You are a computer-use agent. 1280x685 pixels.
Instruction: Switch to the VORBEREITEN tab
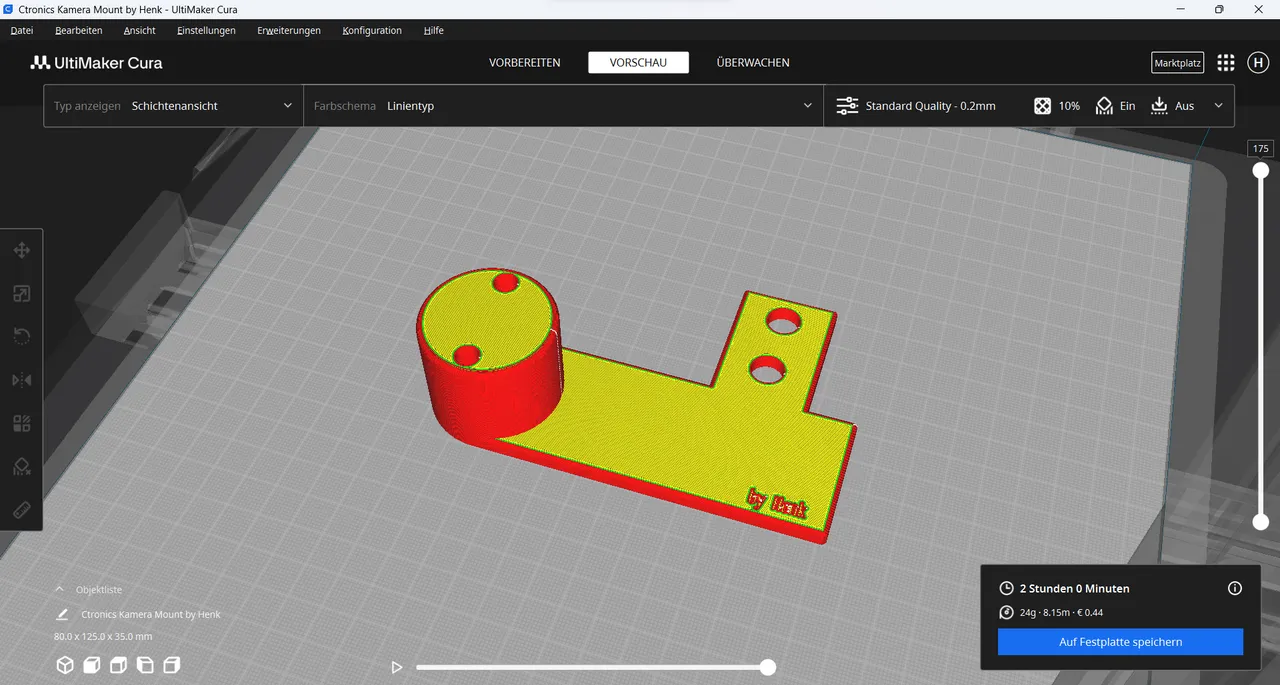(525, 62)
